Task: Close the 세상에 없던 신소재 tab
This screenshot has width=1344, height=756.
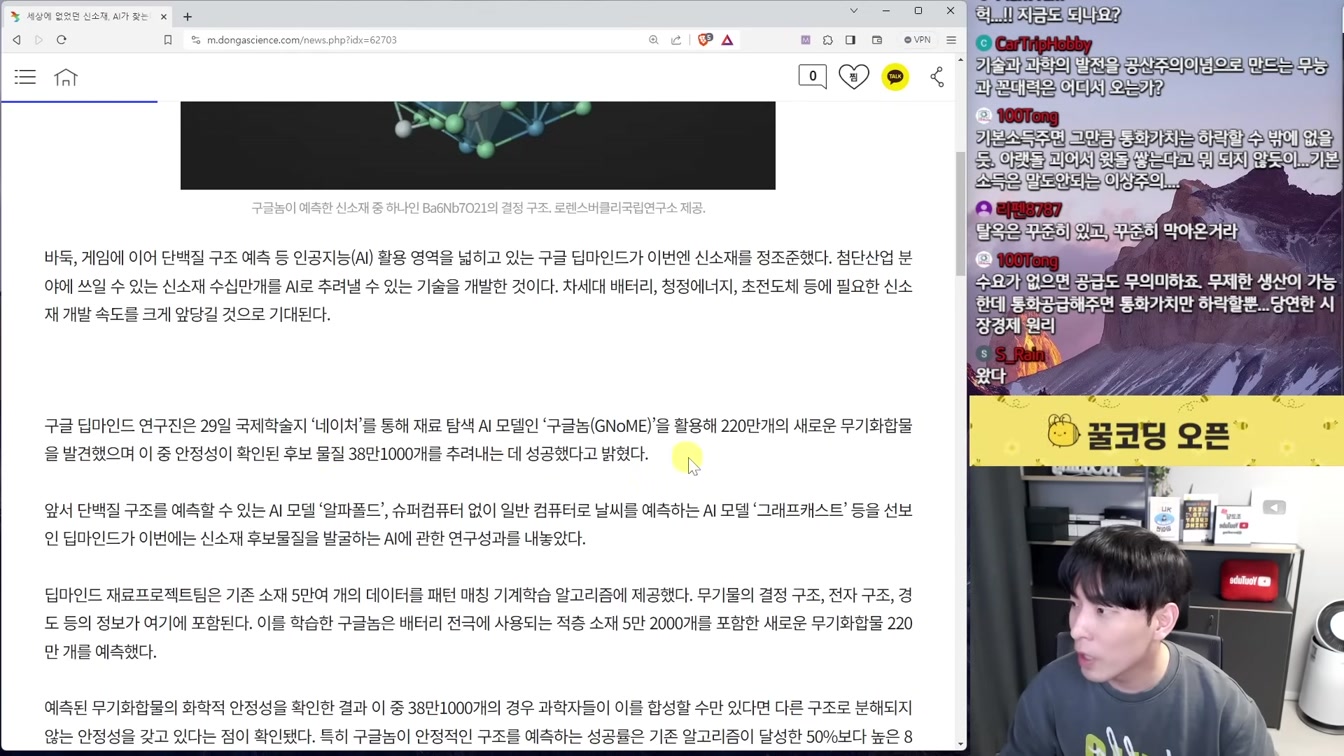Action: pyautogui.click(x=164, y=16)
